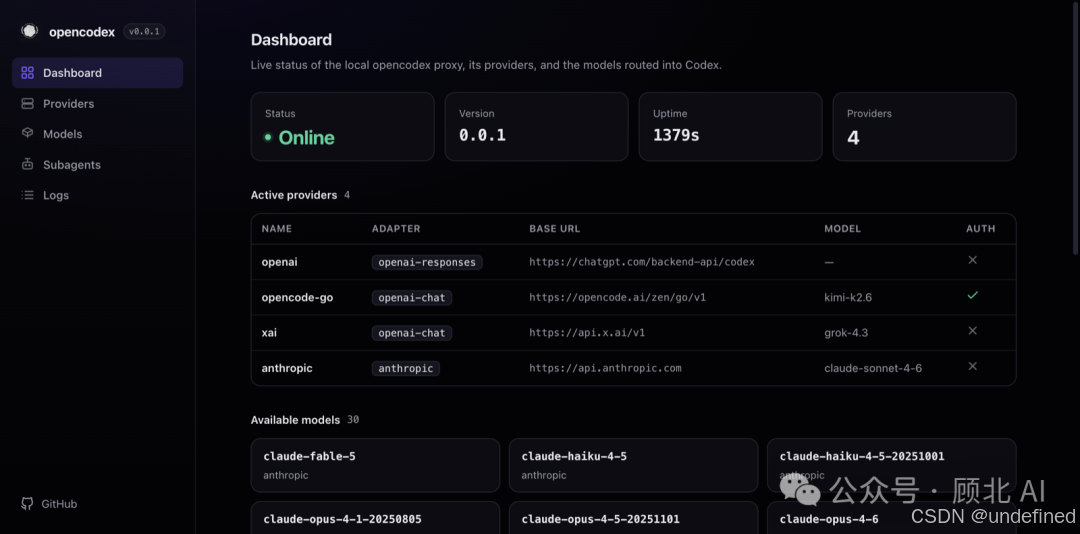Click the anthropic provider name in table
Viewport: 1080px width, 534px height.
point(287,368)
